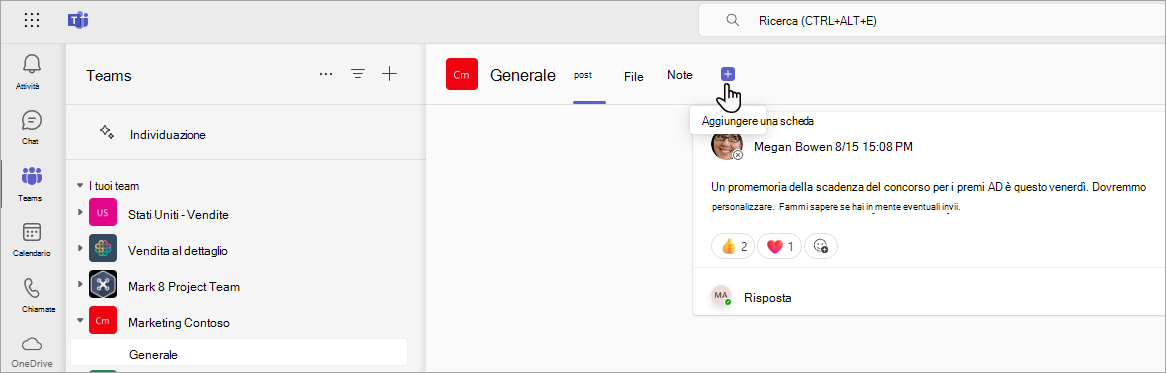
Task: Open the add reaction emoji picker
Action: [821, 246]
